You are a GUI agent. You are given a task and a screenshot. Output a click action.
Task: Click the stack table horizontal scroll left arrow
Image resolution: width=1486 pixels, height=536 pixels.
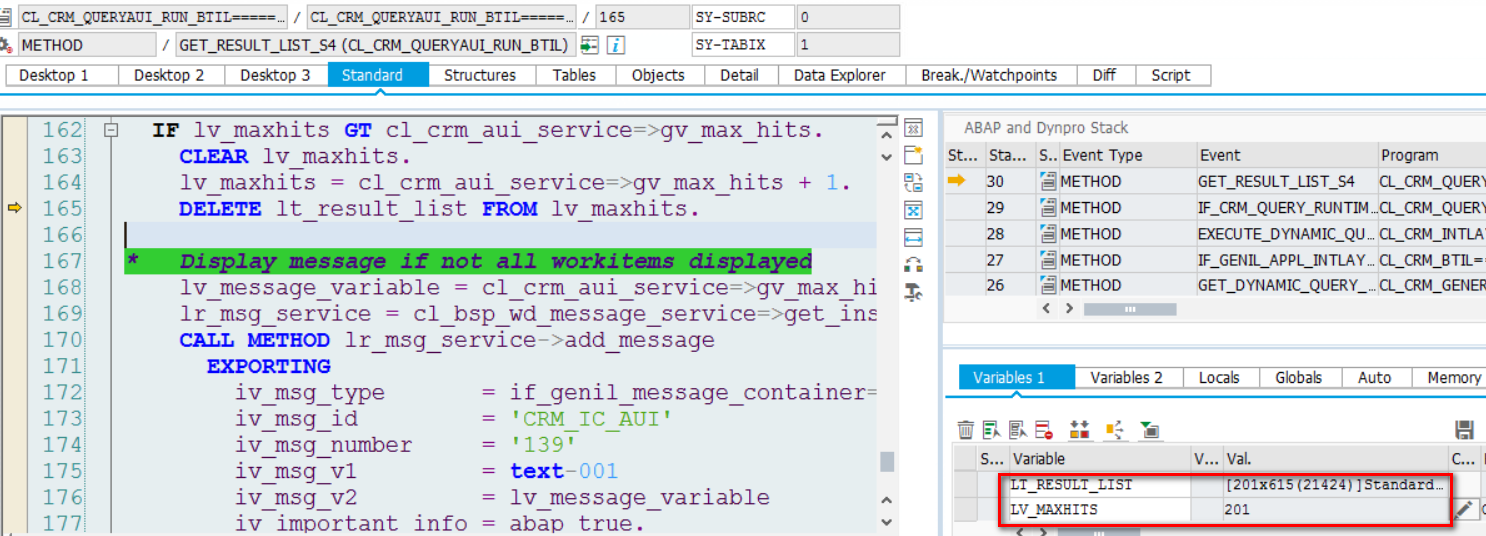click(x=1047, y=309)
